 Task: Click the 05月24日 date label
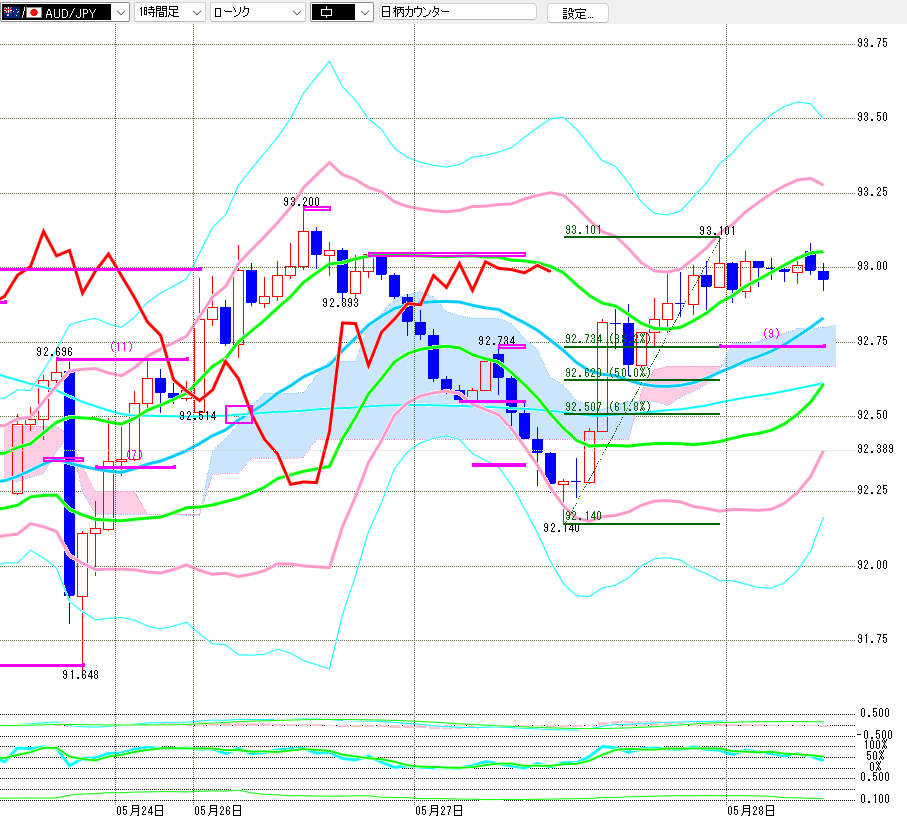click(140, 811)
